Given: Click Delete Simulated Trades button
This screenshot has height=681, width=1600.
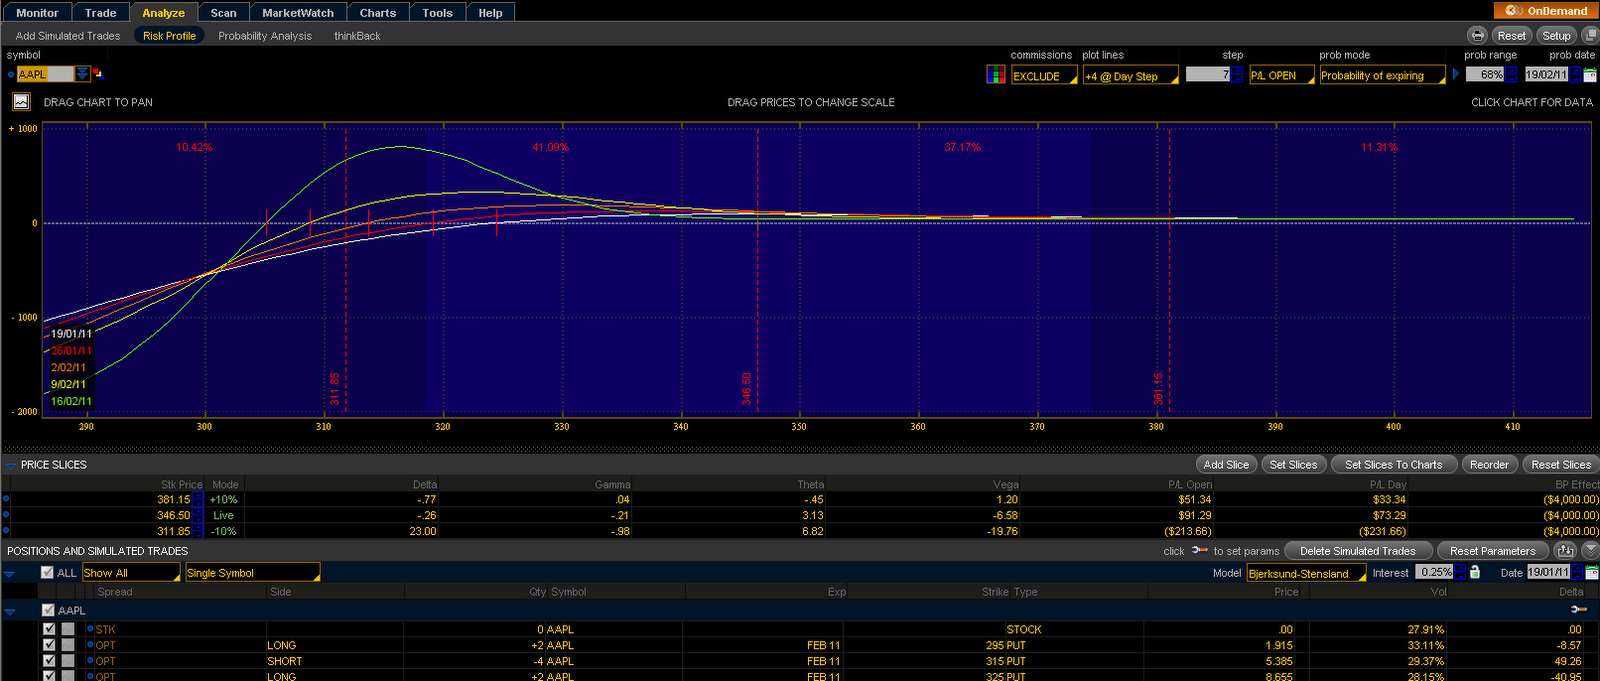Looking at the screenshot, I should tap(1357, 551).
